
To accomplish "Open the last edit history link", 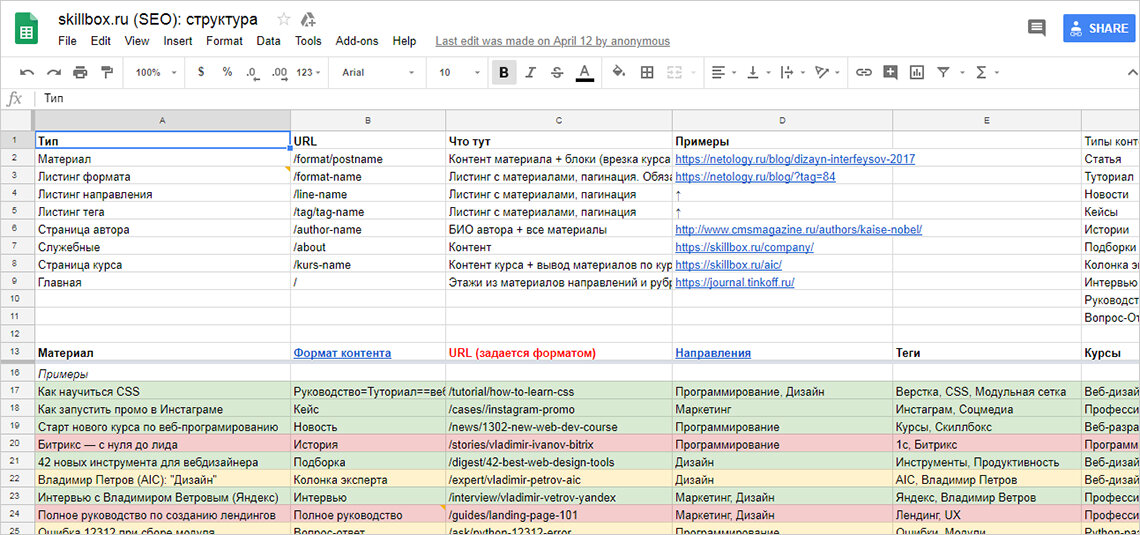I will pyautogui.click(x=553, y=41).
